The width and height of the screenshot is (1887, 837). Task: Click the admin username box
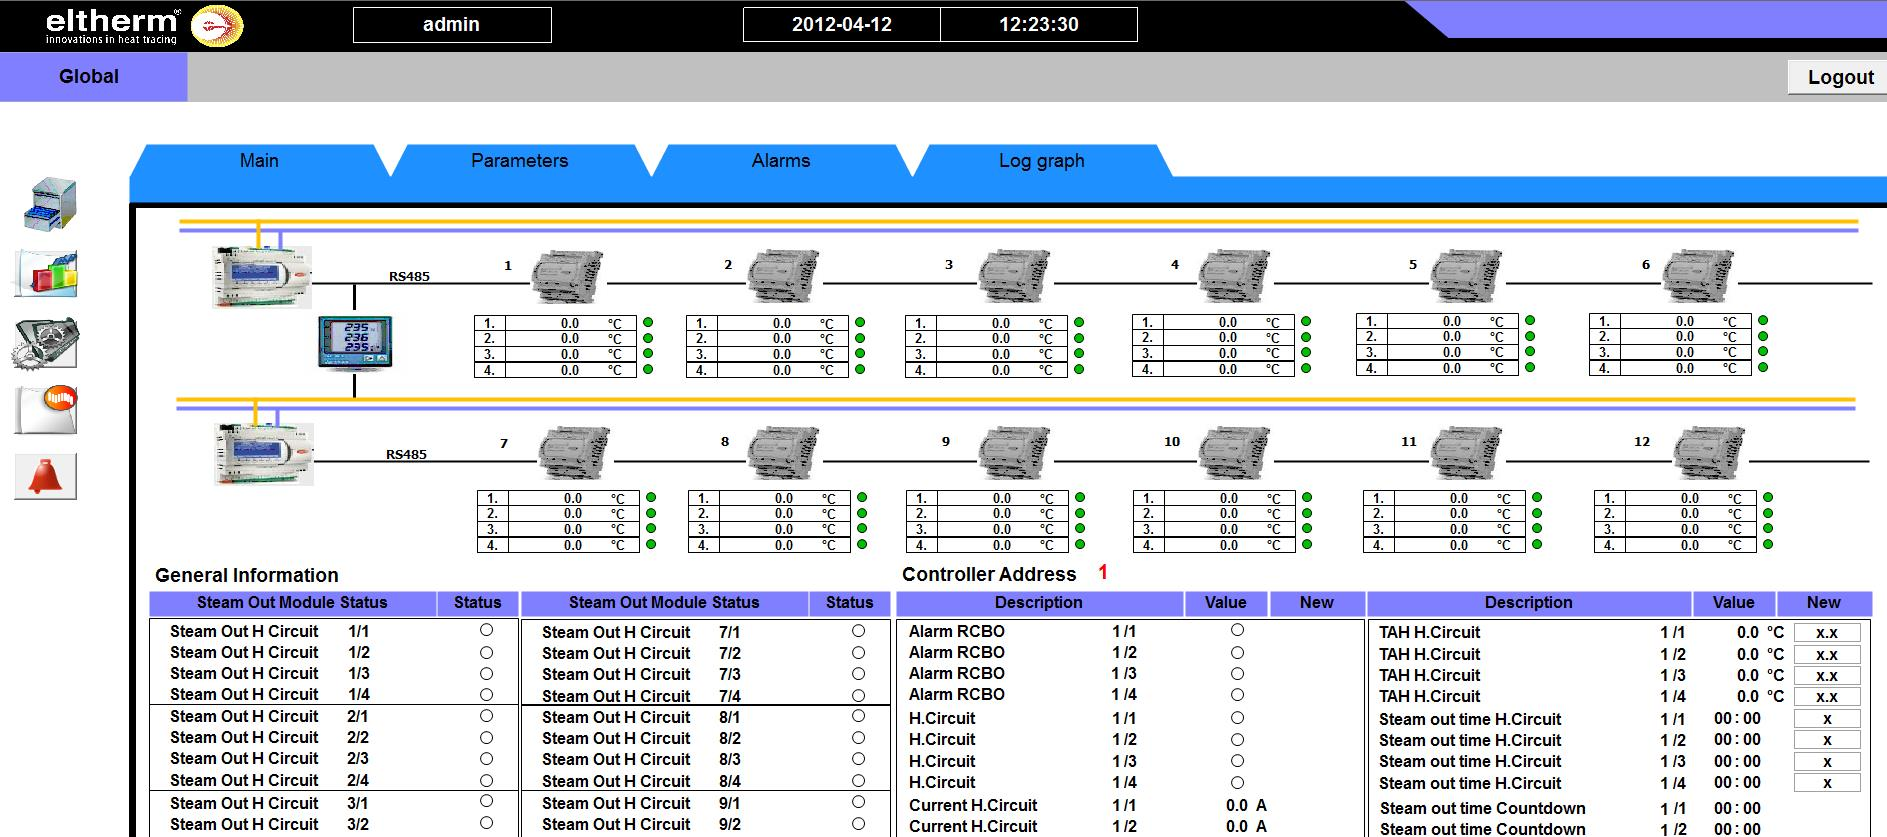tap(452, 25)
